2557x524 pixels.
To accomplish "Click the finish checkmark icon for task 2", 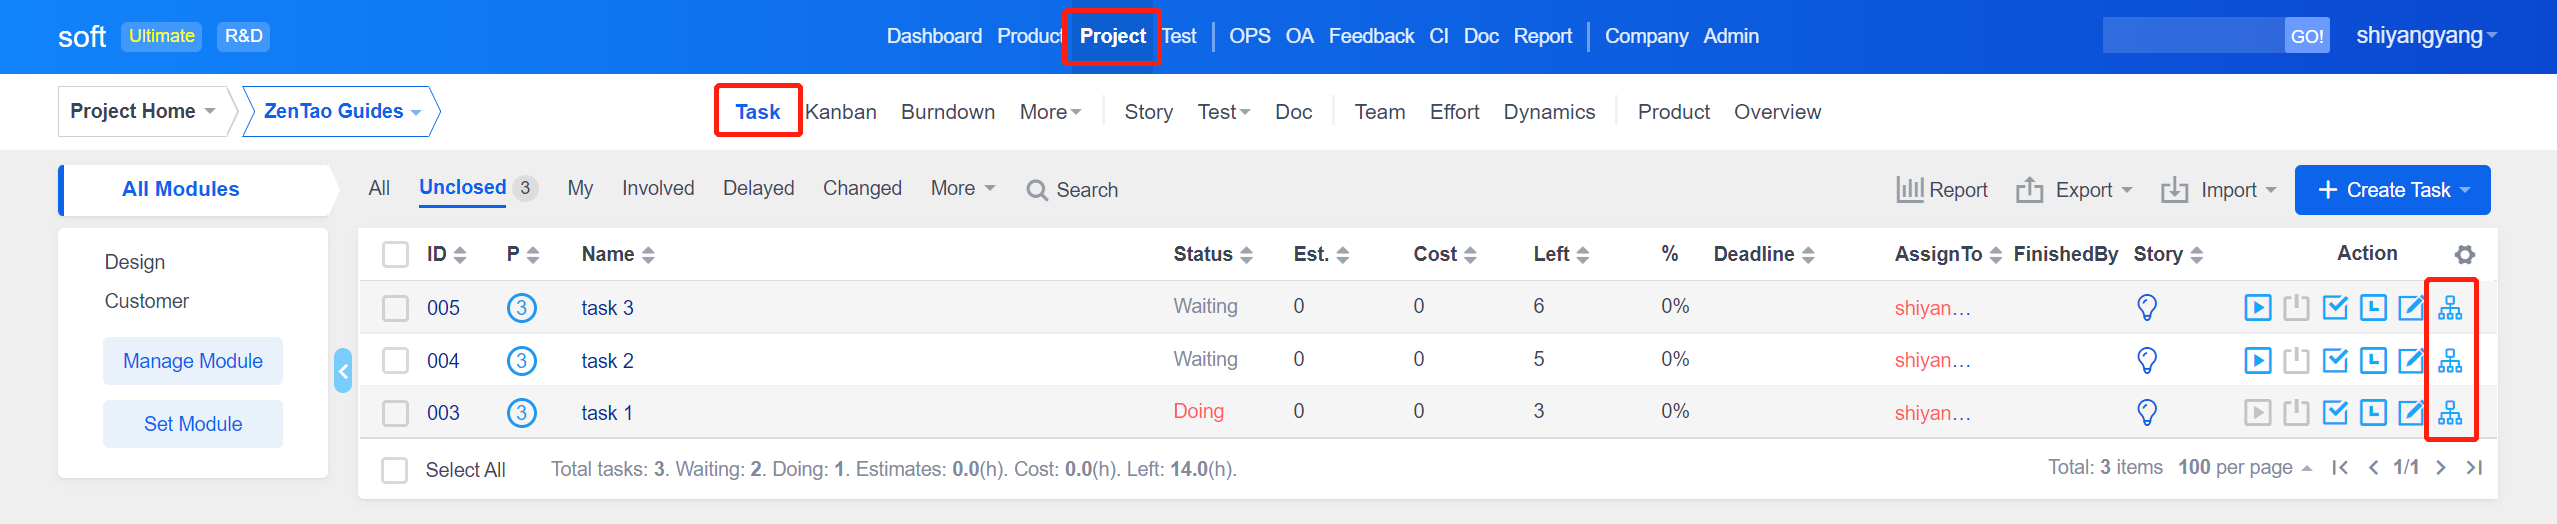I will [2335, 360].
